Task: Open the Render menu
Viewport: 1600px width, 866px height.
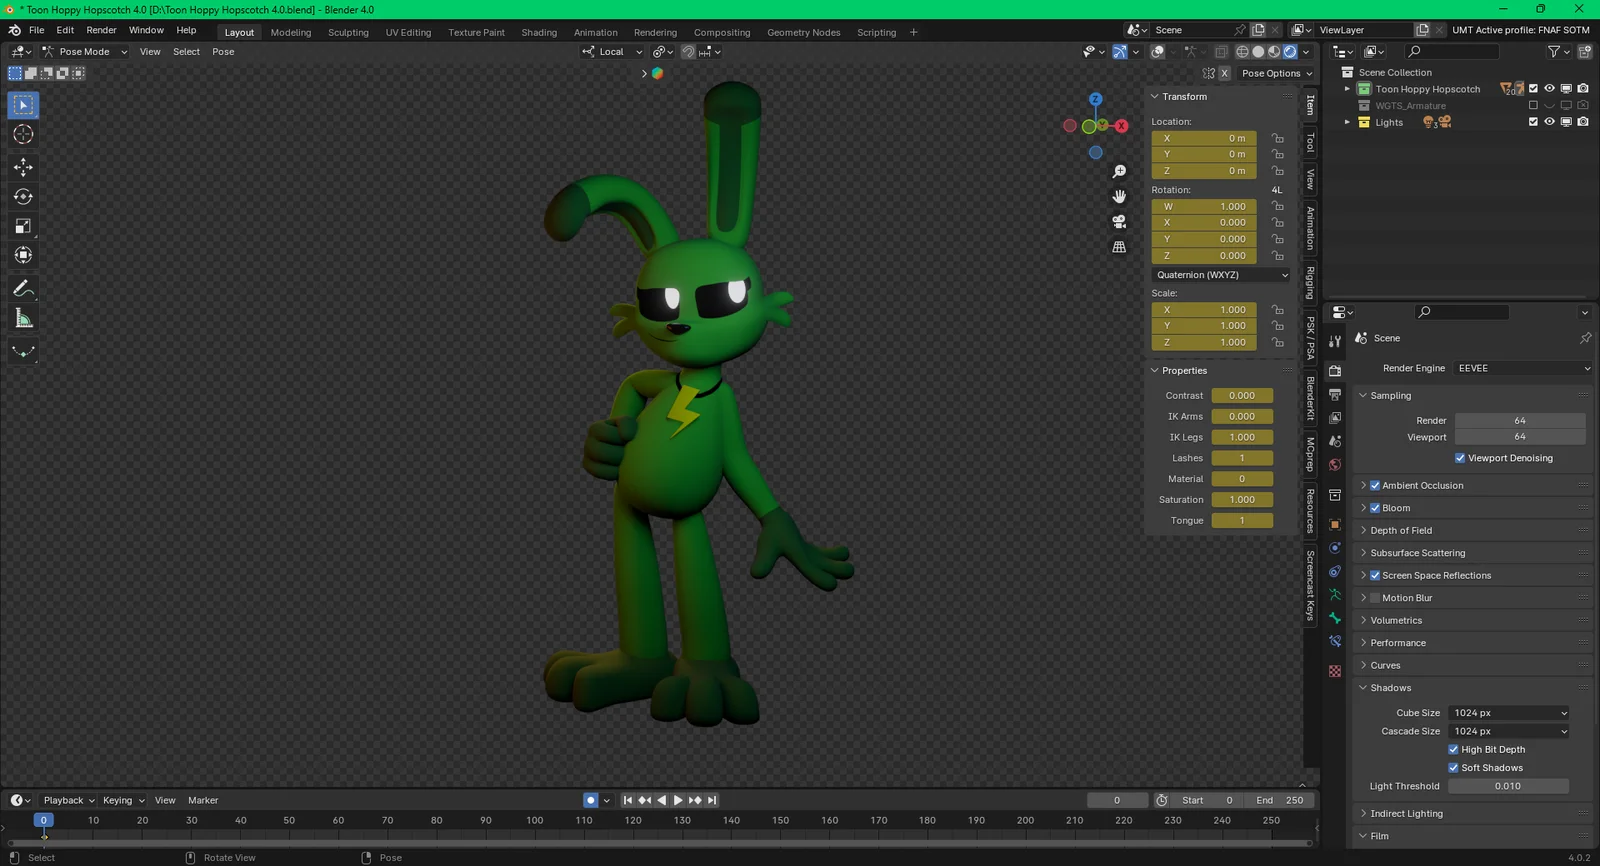Action: coord(101,30)
